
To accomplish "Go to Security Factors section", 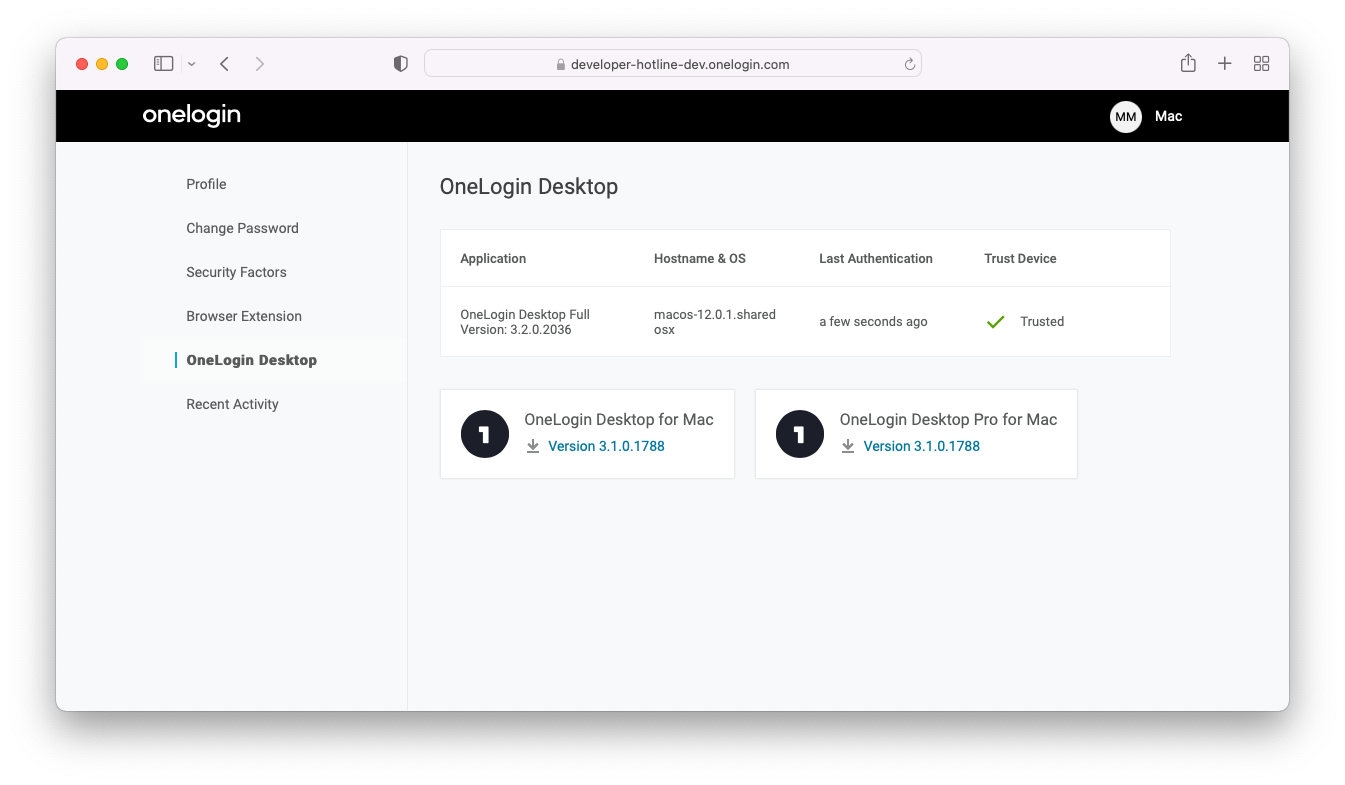I will click(x=236, y=272).
